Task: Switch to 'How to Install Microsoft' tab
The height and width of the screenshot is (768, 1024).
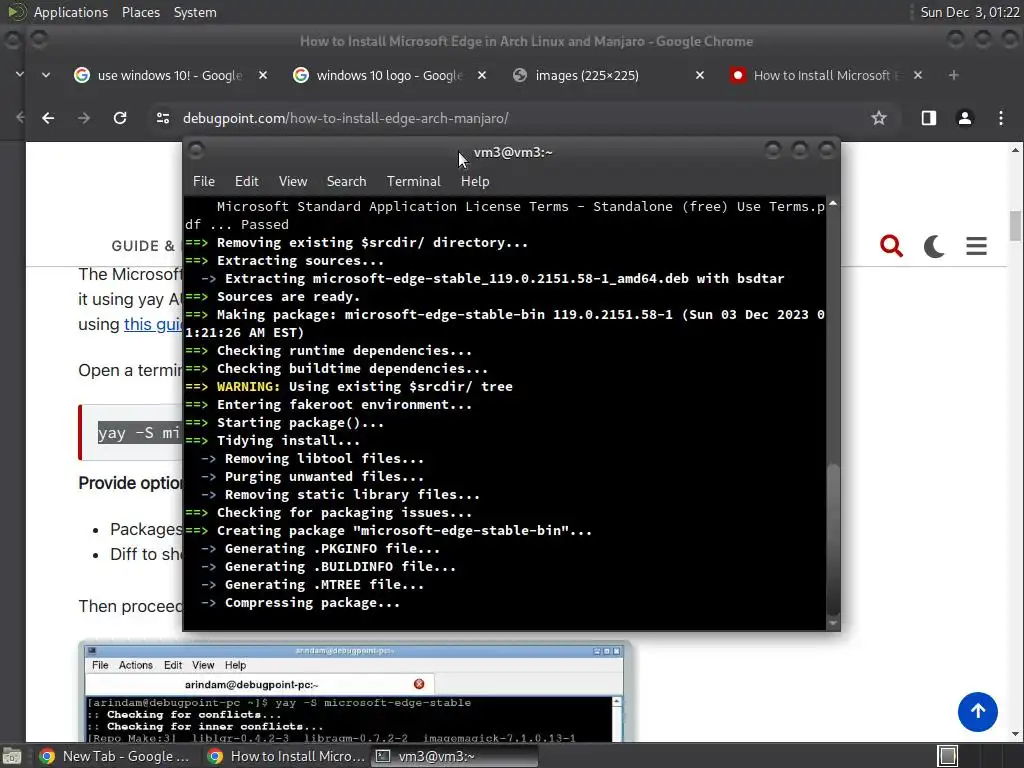Action: pyautogui.click(x=826, y=75)
